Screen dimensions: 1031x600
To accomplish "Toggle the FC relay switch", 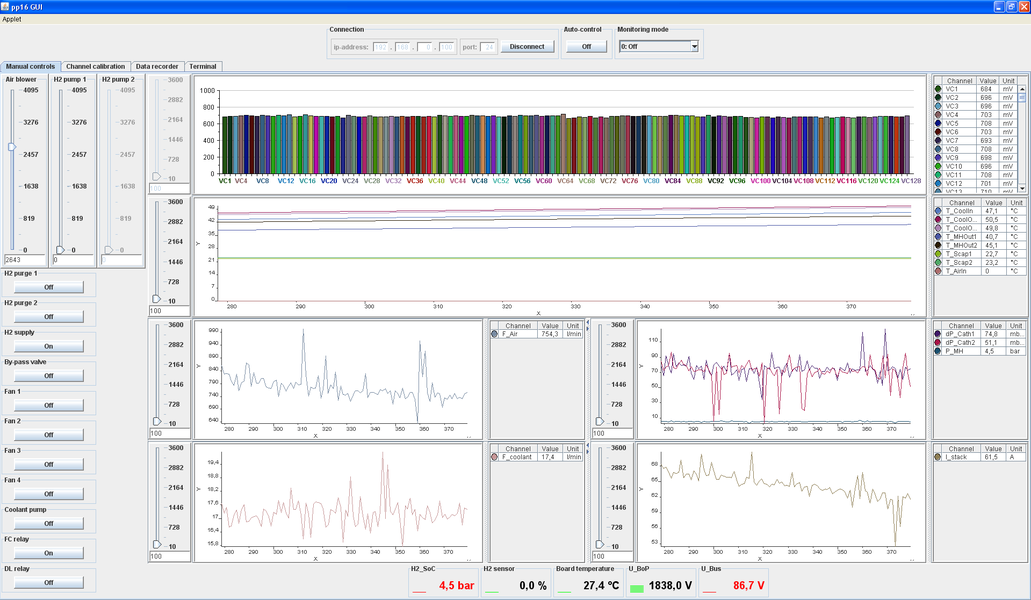I will point(49,553).
